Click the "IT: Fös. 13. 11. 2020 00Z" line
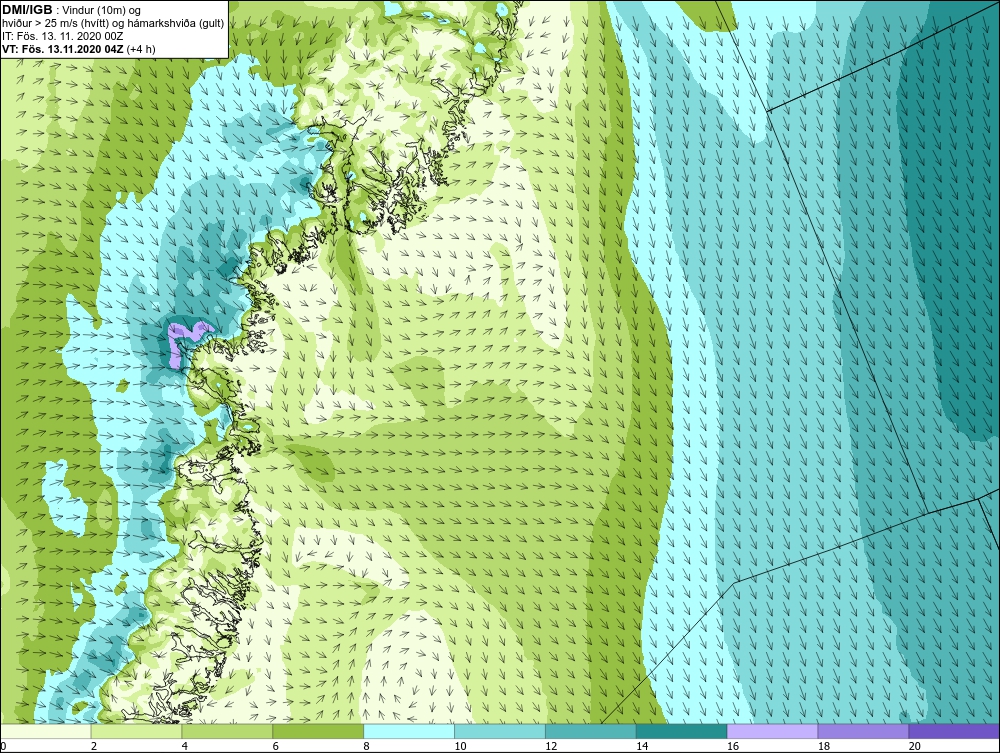 [62, 36]
